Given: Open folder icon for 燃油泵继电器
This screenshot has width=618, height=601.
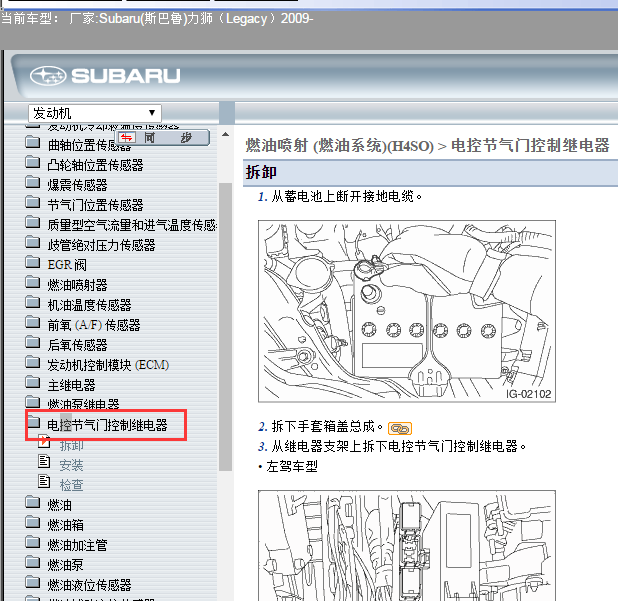Looking at the screenshot, I should [33, 402].
